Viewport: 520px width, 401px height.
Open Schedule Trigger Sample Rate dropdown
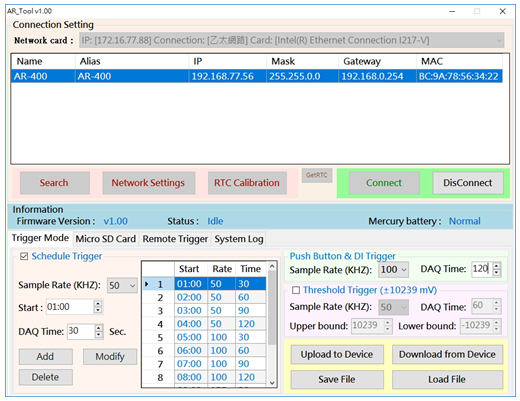pos(122,285)
